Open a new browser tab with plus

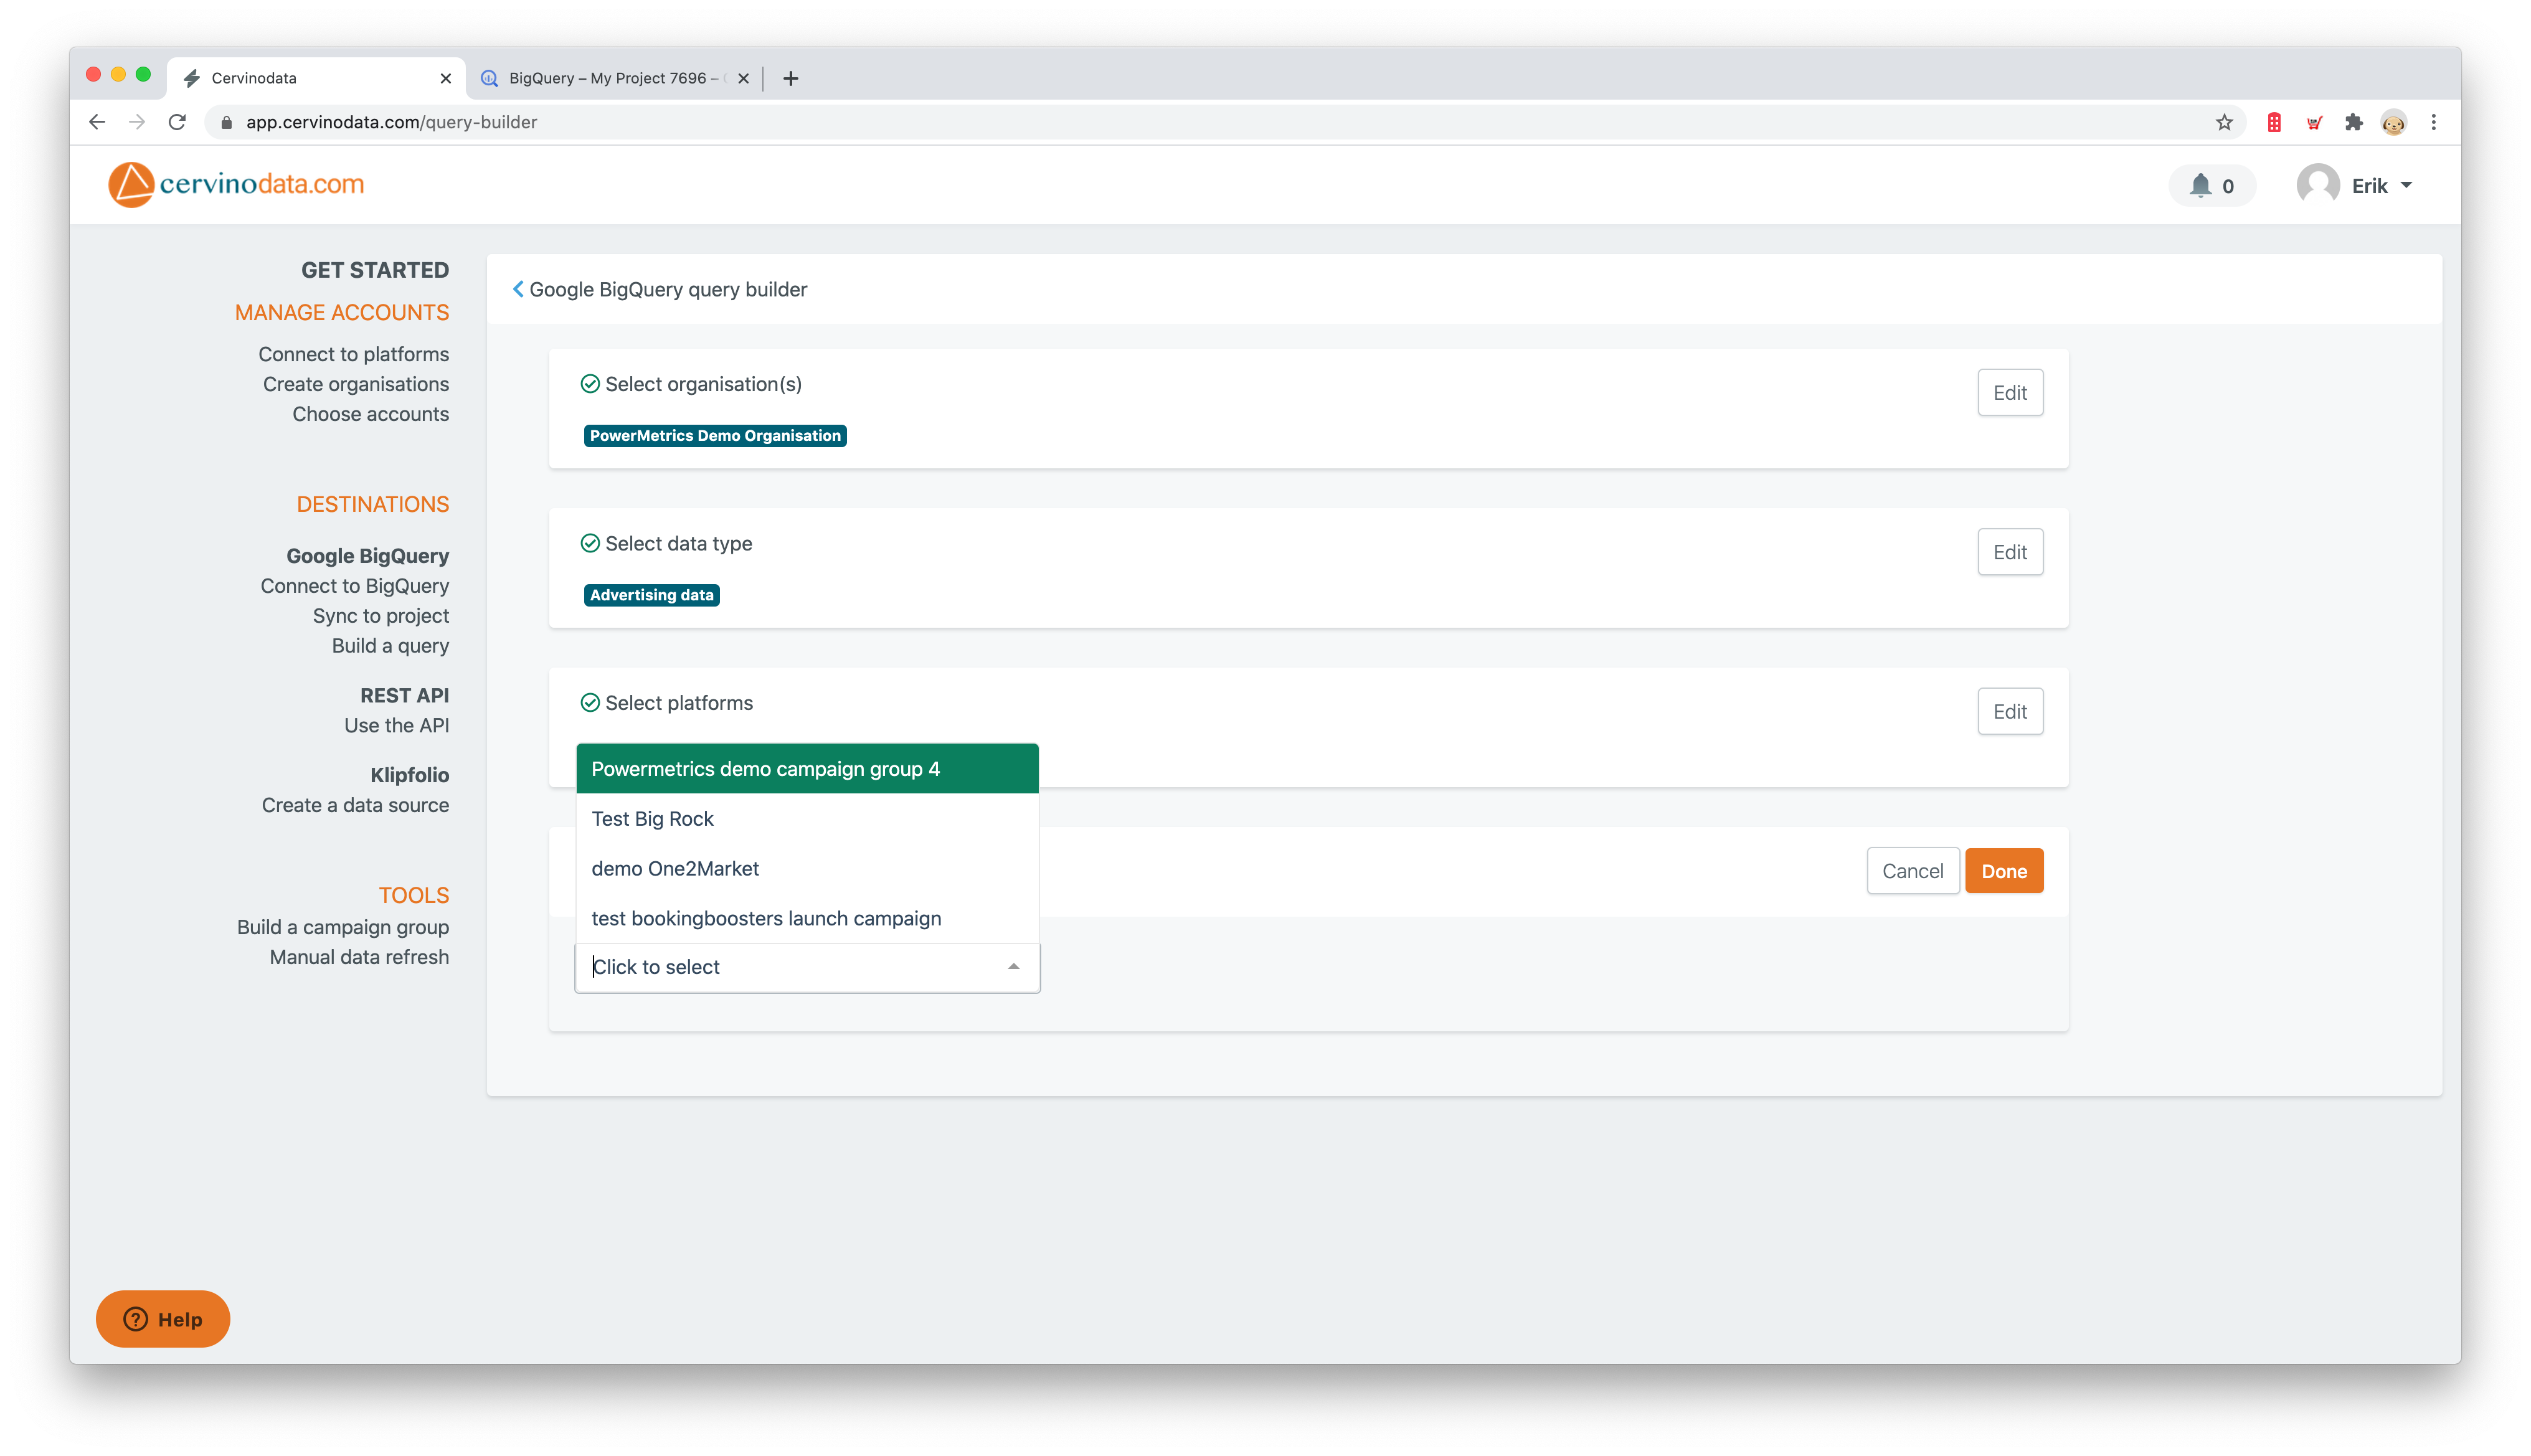pyautogui.click(x=790, y=78)
